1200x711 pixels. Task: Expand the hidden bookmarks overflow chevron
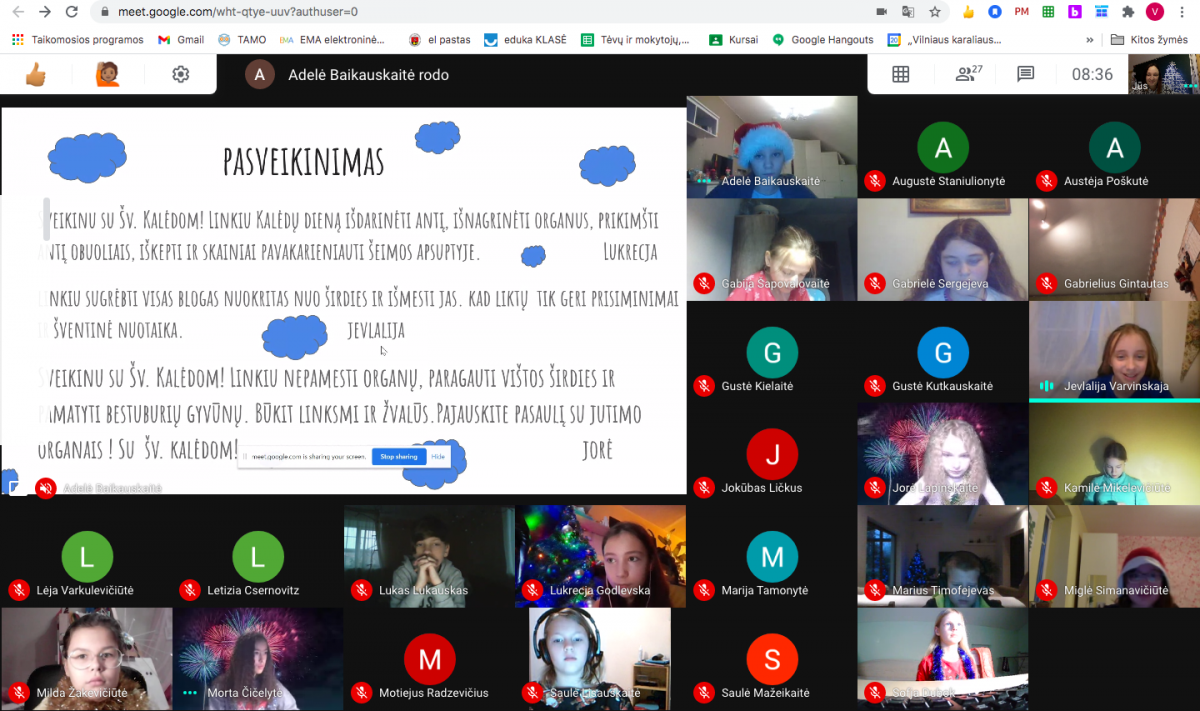pos(1089,40)
